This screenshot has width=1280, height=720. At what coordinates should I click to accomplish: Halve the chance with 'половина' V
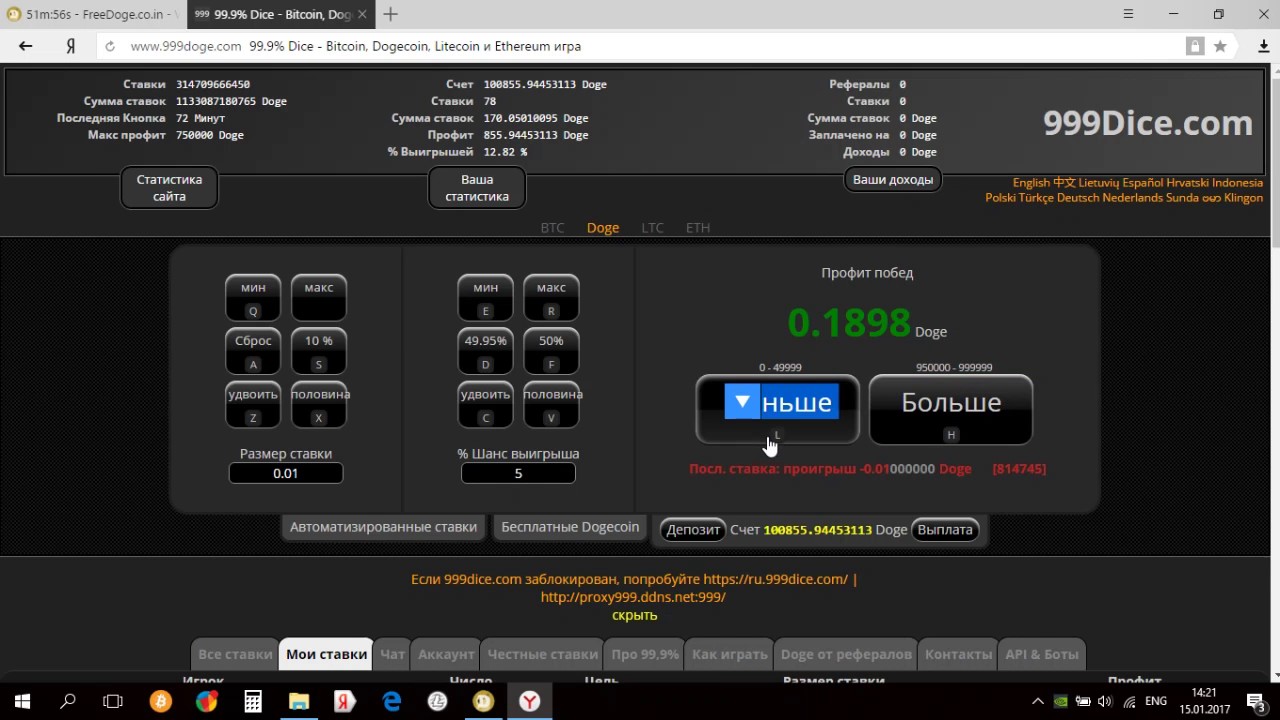pyautogui.click(x=551, y=404)
